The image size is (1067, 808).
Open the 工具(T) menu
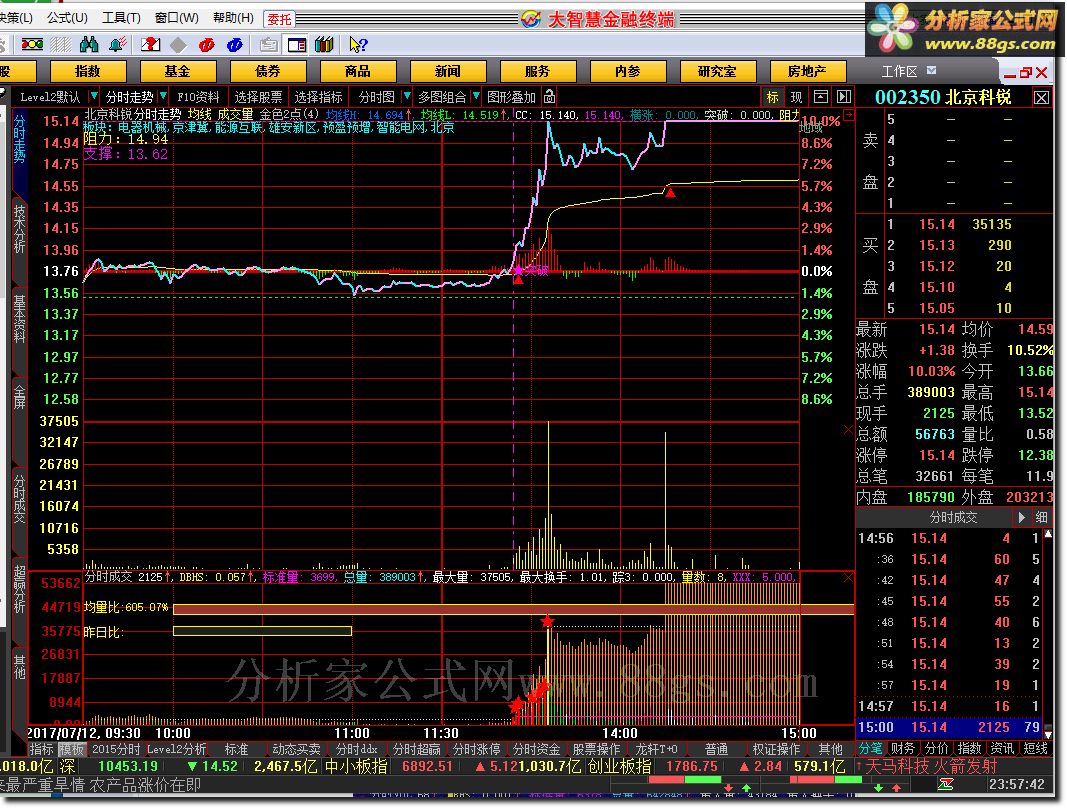[121, 18]
